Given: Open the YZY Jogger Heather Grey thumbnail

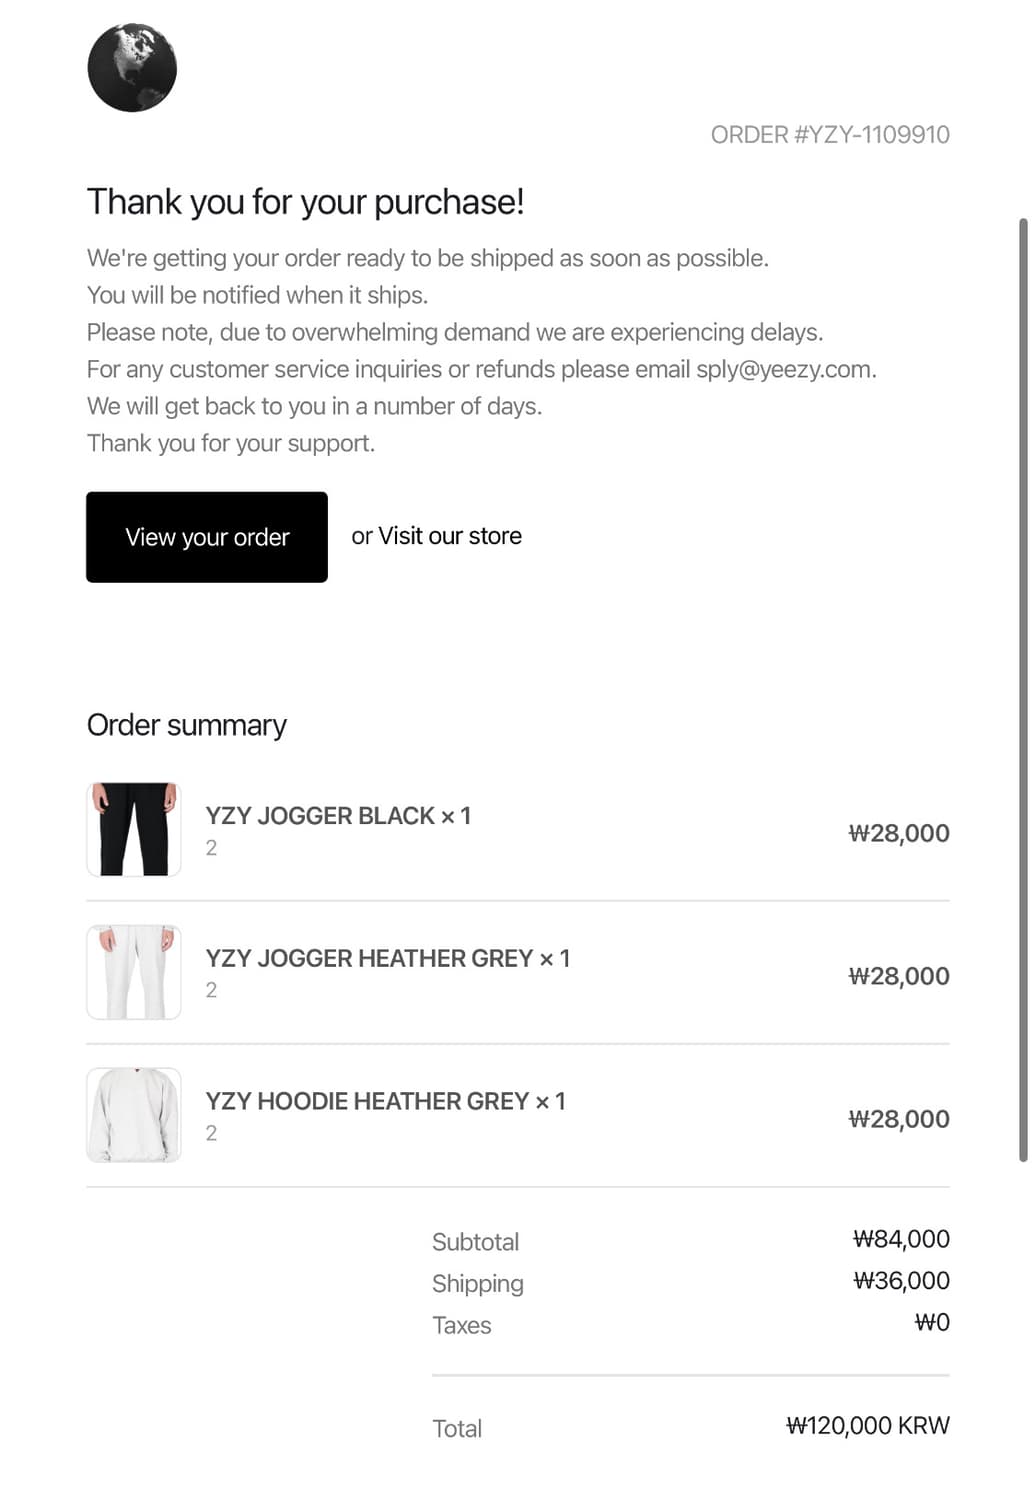Looking at the screenshot, I should click(x=134, y=972).
